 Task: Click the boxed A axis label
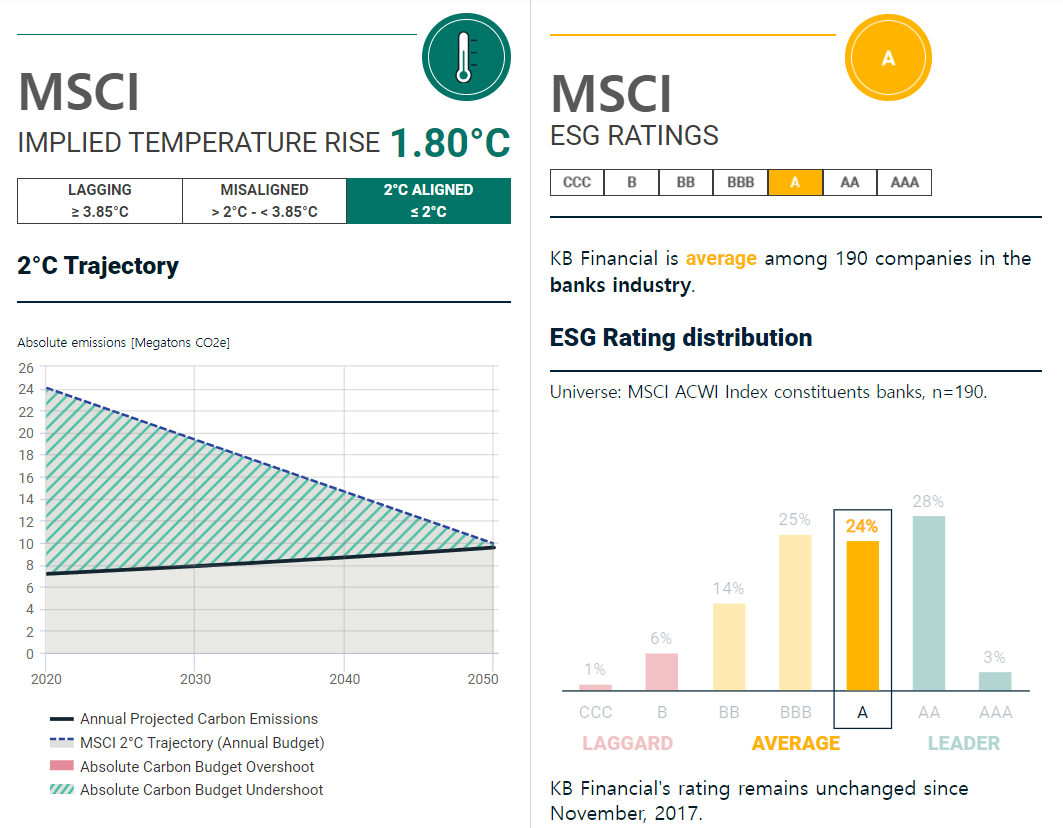click(x=862, y=712)
